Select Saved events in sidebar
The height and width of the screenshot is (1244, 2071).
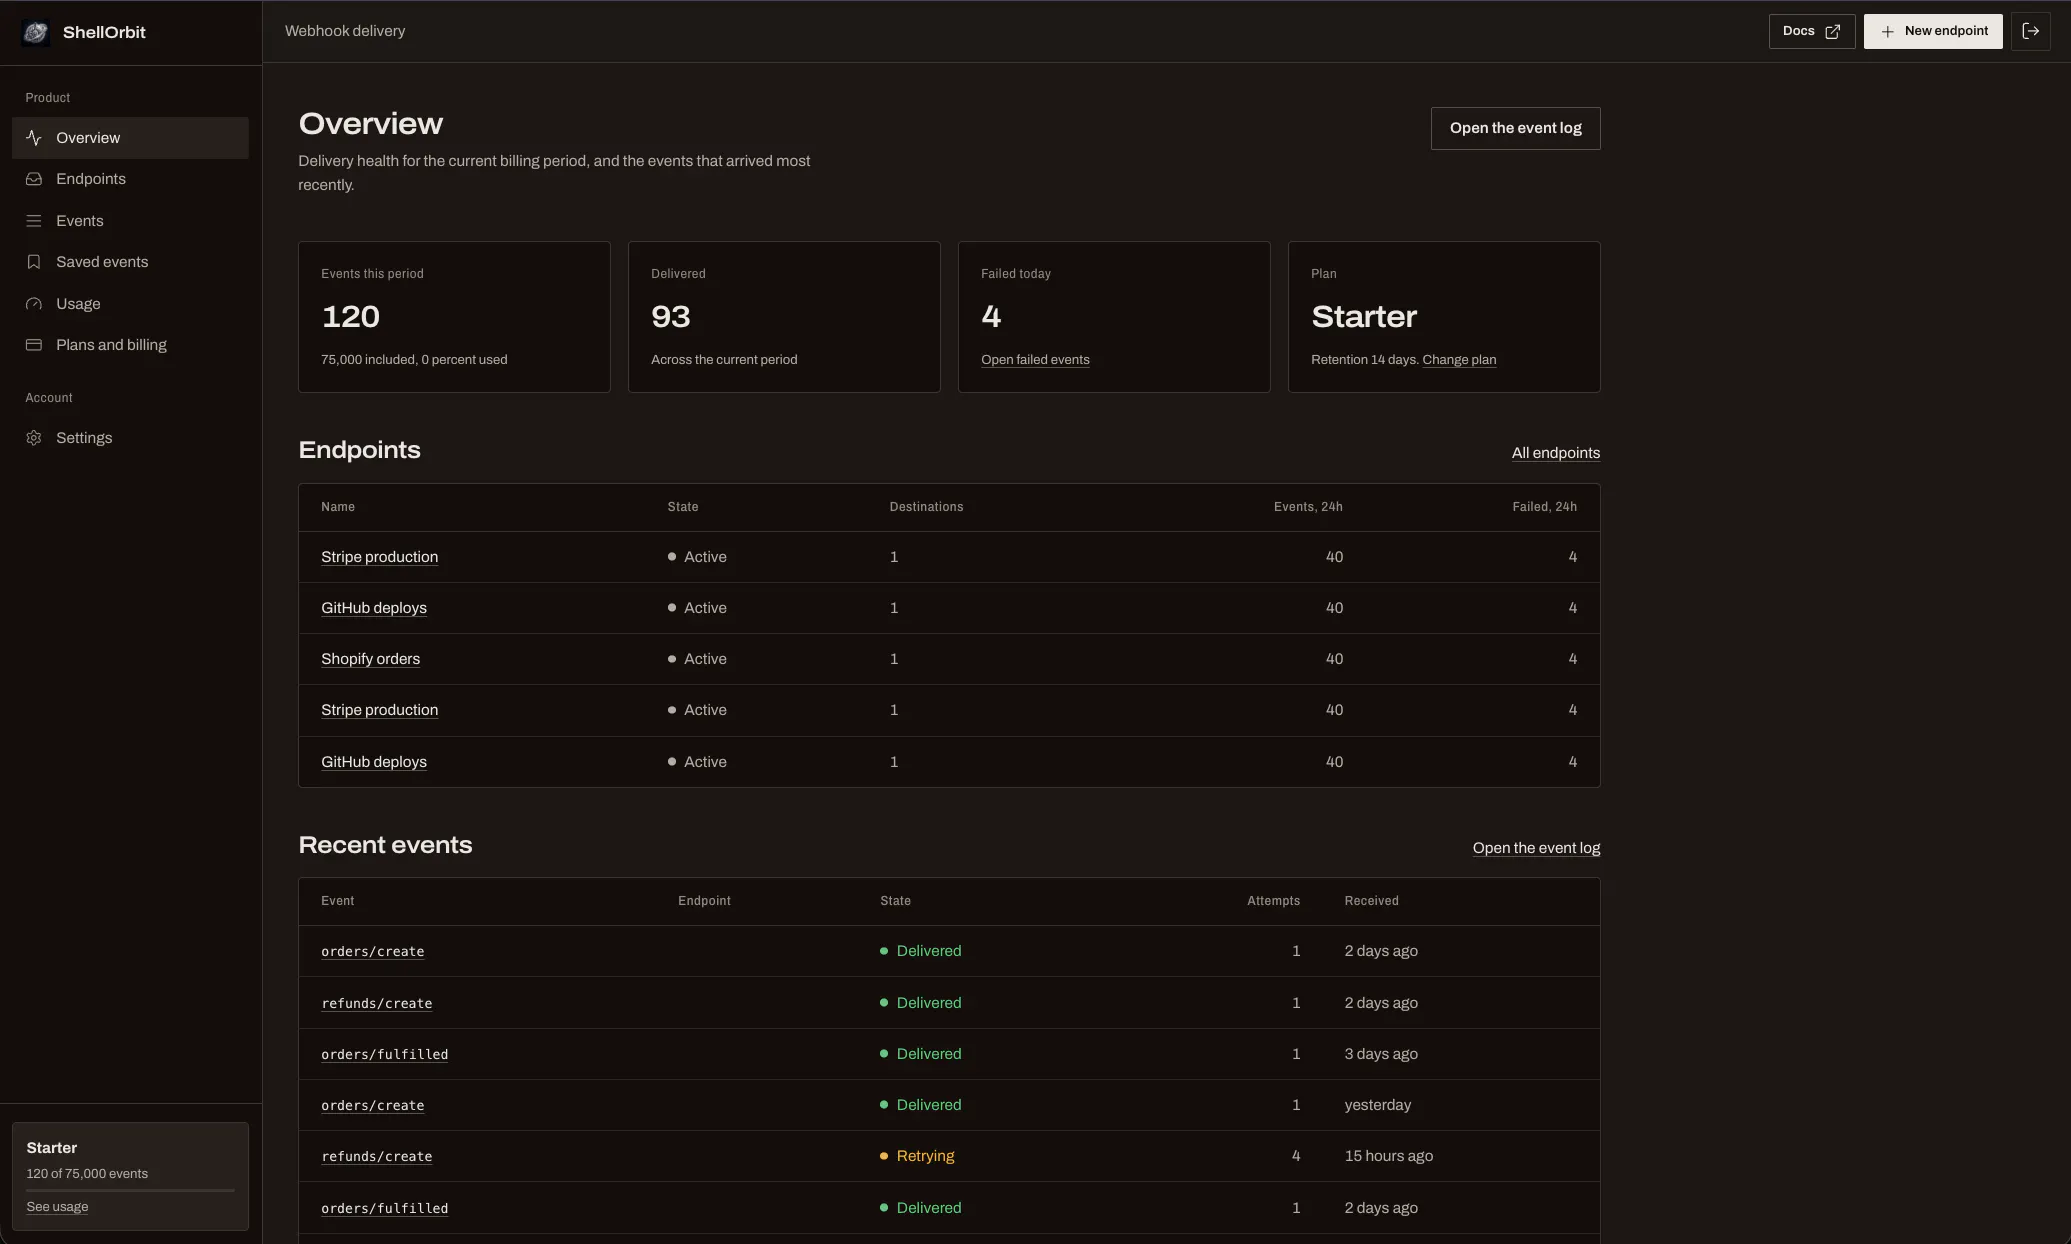[130, 262]
